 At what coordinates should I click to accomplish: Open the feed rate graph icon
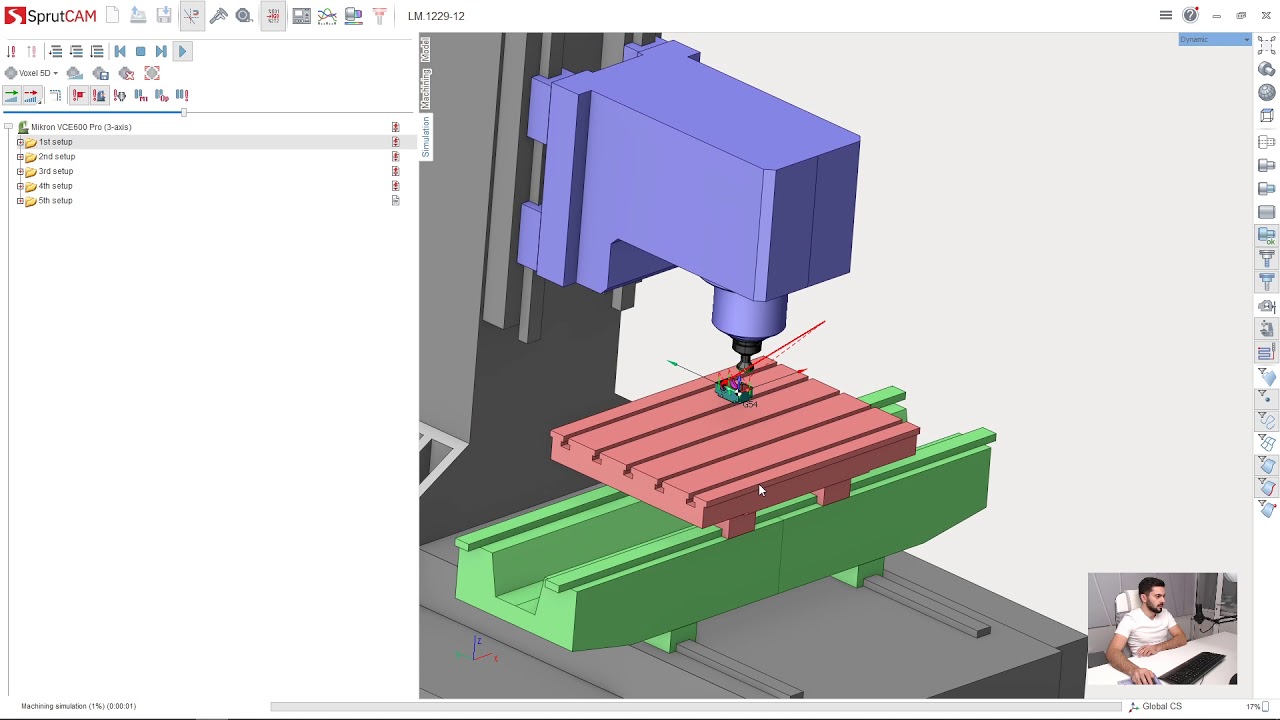point(327,16)
